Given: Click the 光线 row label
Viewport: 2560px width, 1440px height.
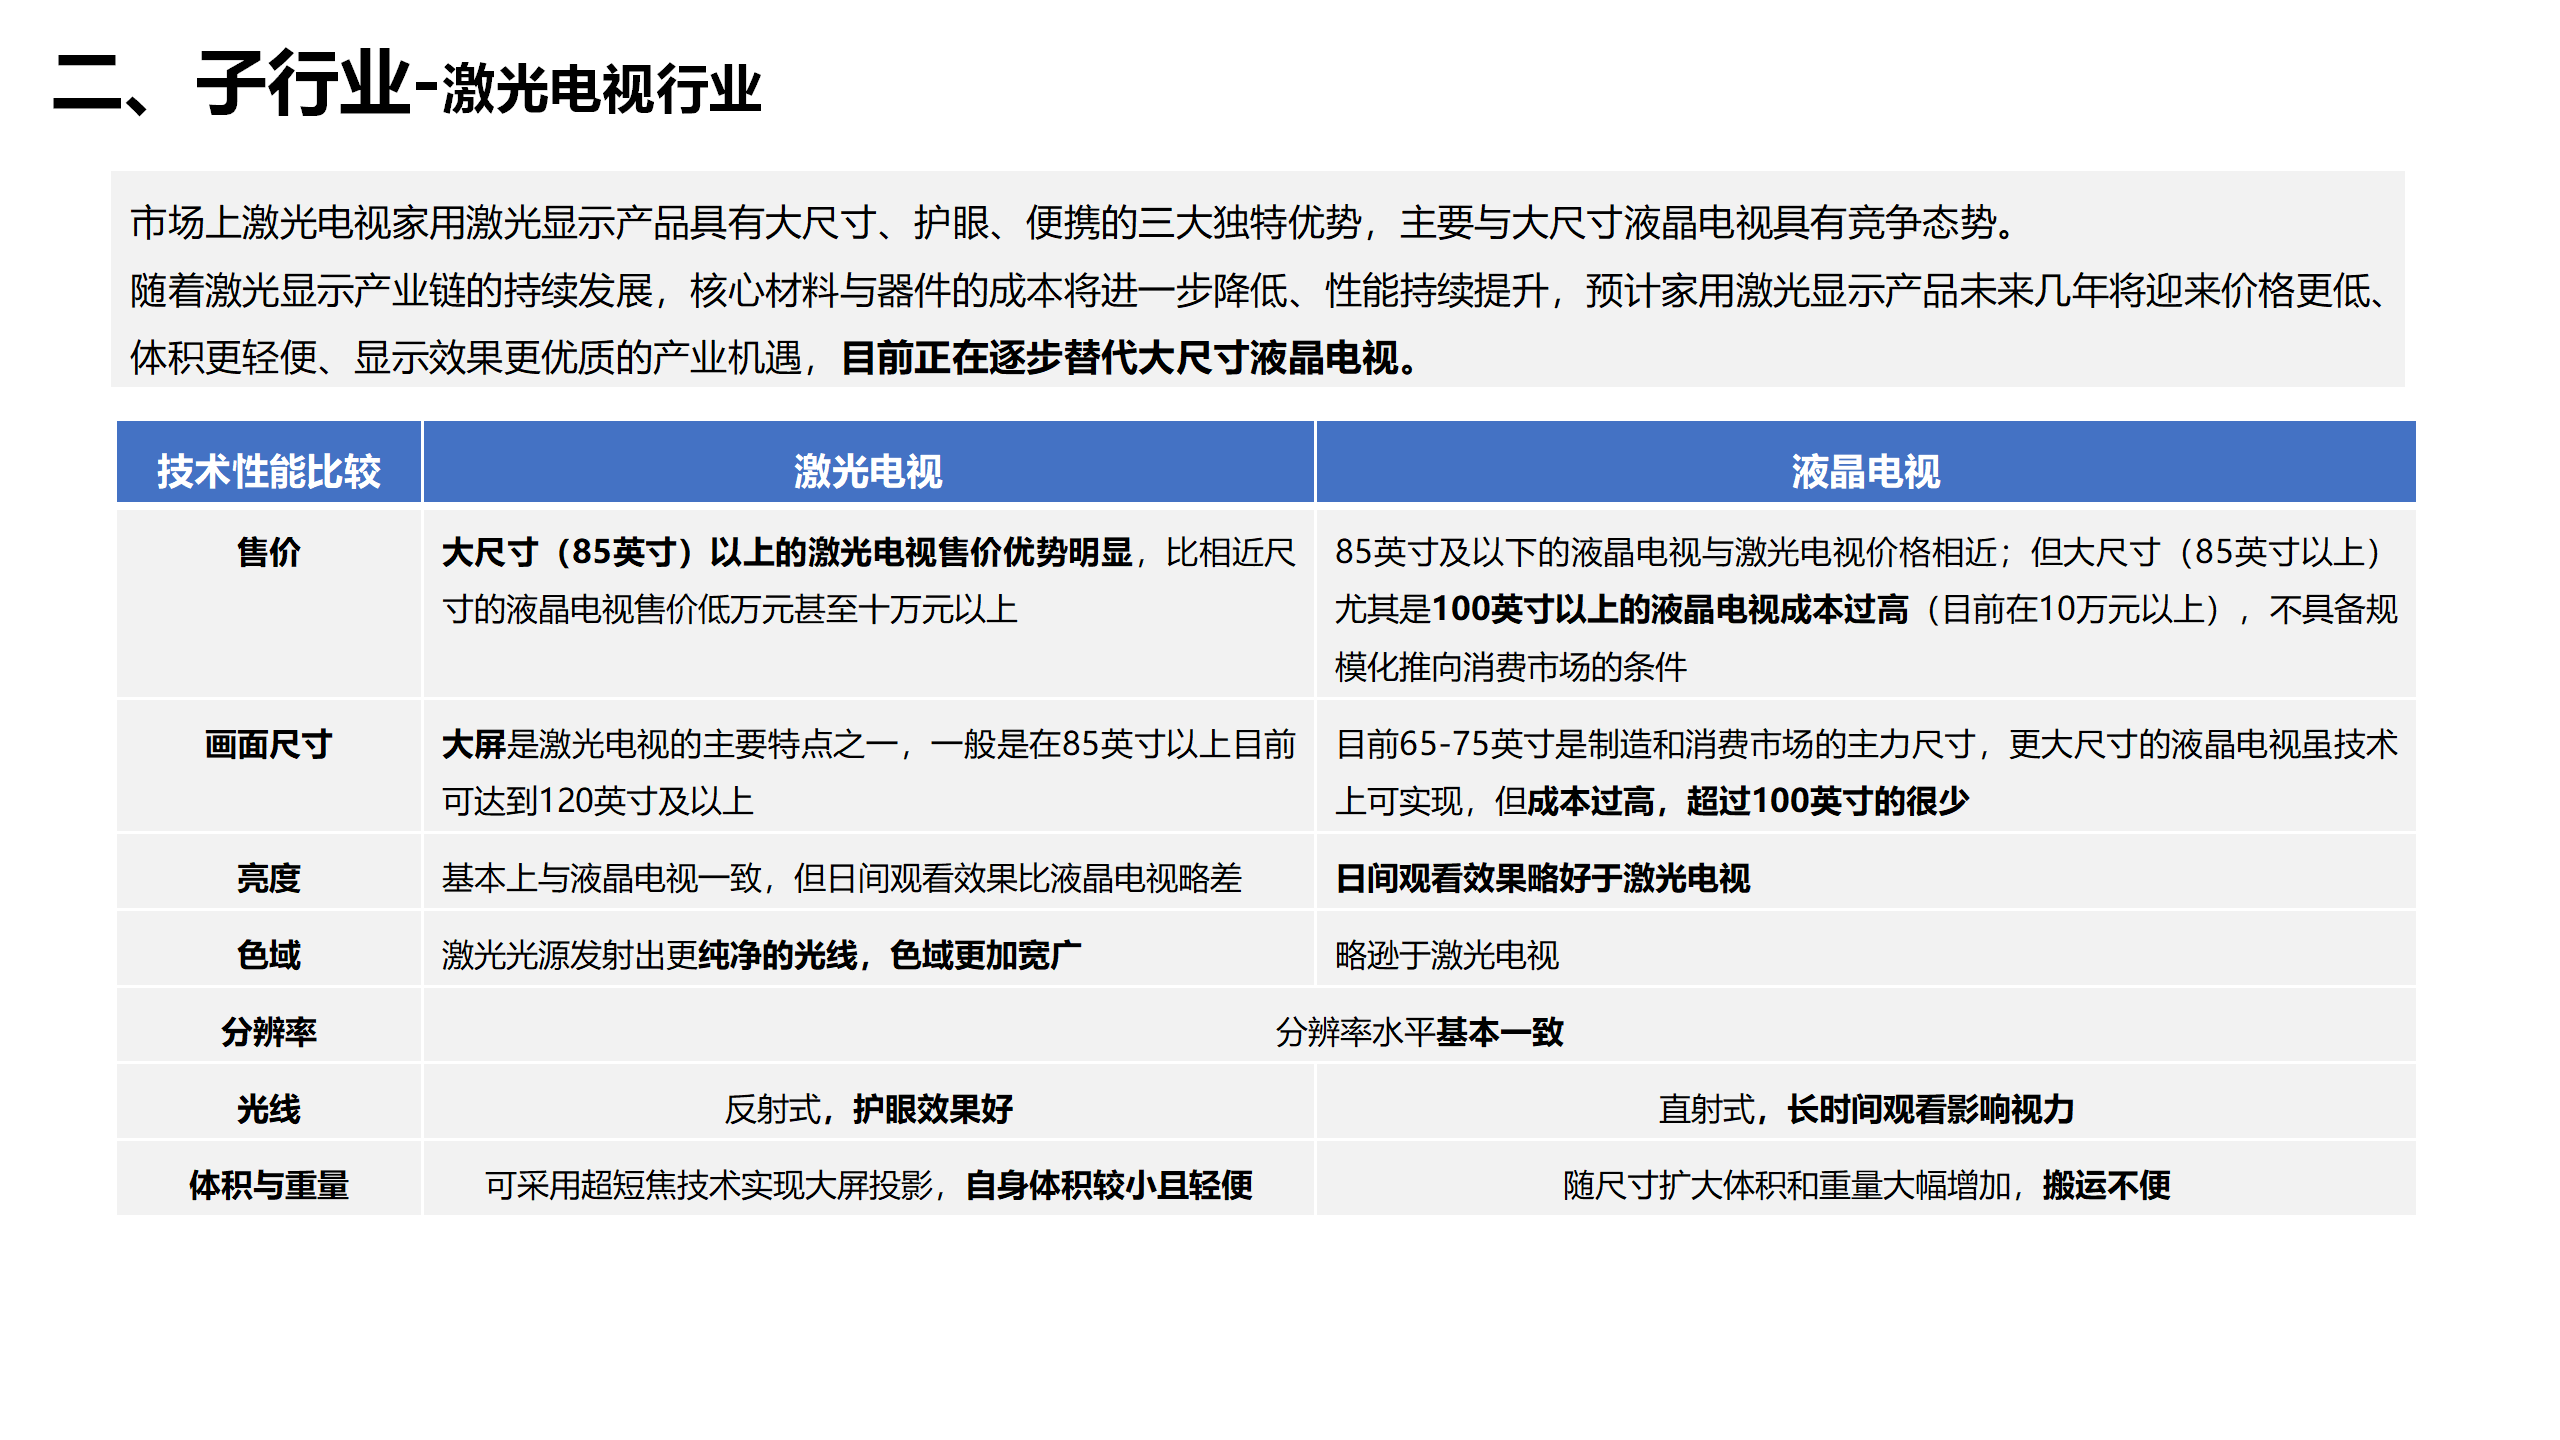Looking at the screenshot, I should point(270,1108).
